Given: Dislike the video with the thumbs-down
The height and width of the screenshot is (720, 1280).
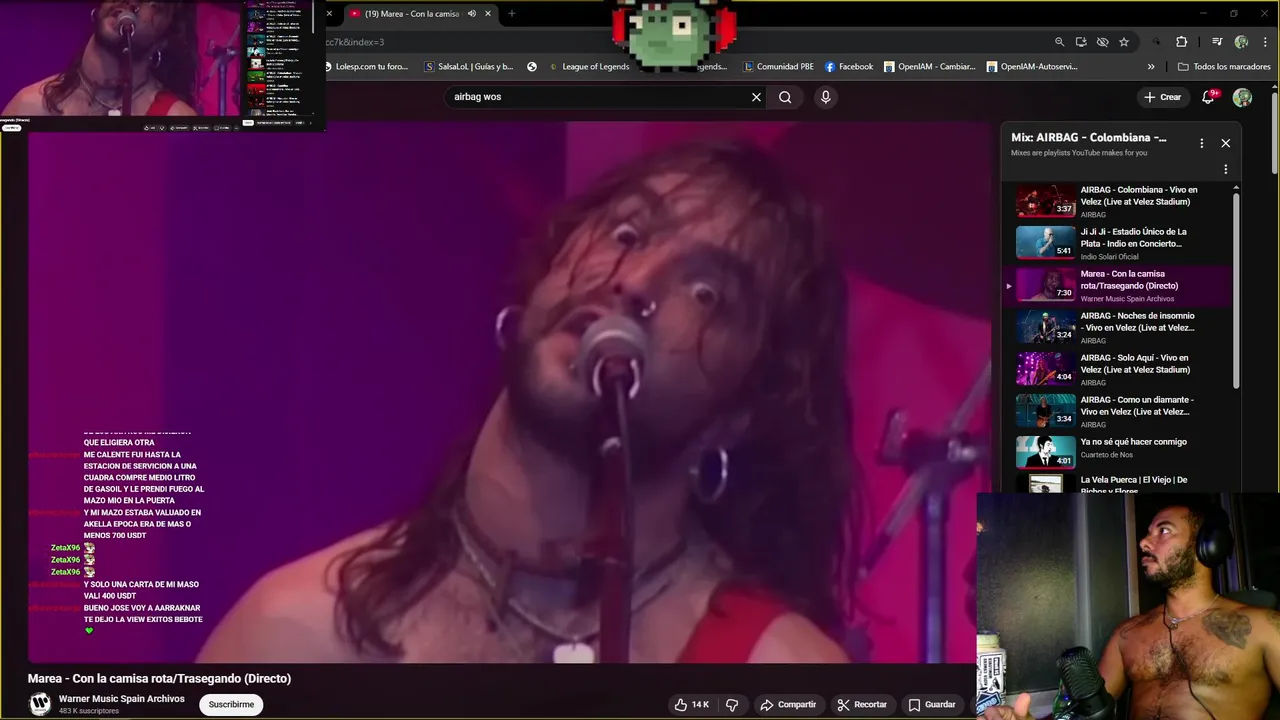Looking at the screenshot, I should pos(732,704).
